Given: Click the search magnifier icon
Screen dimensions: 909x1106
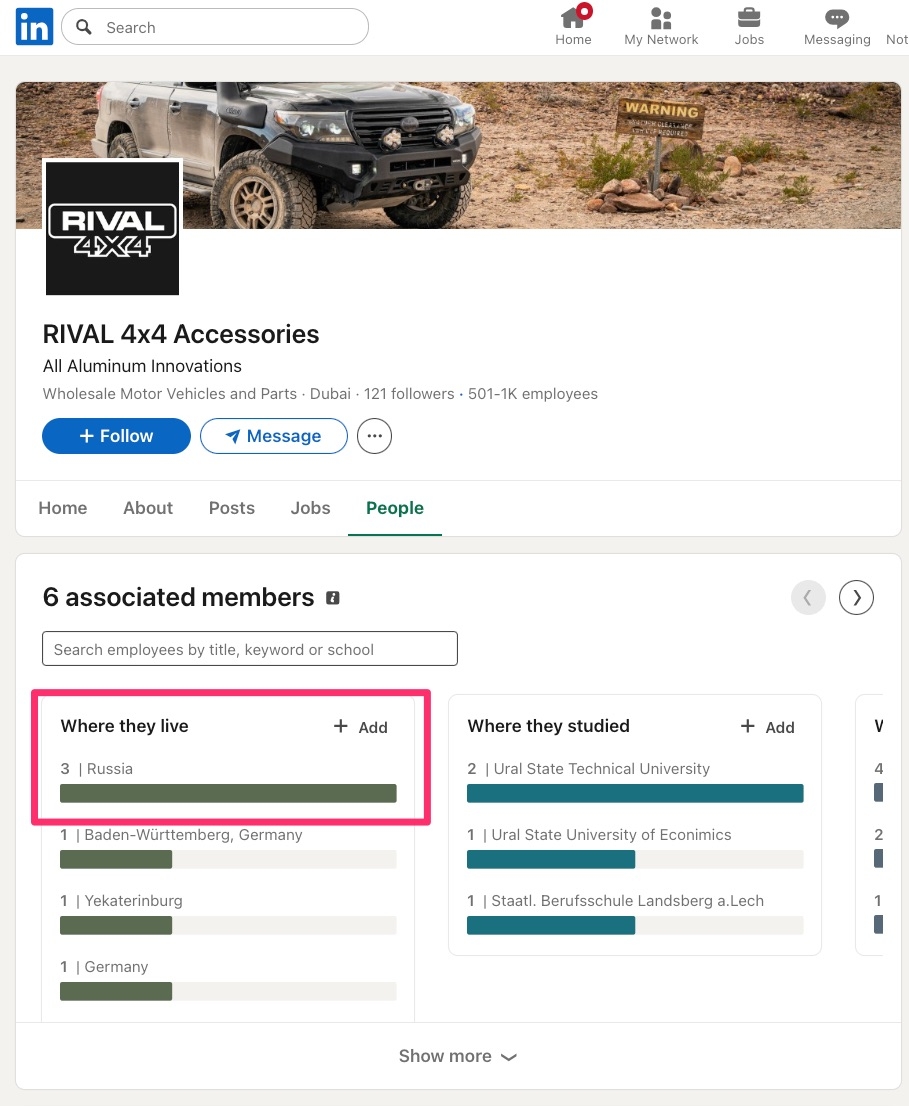Looking at the screenshot, I should (x=84, y=27).
